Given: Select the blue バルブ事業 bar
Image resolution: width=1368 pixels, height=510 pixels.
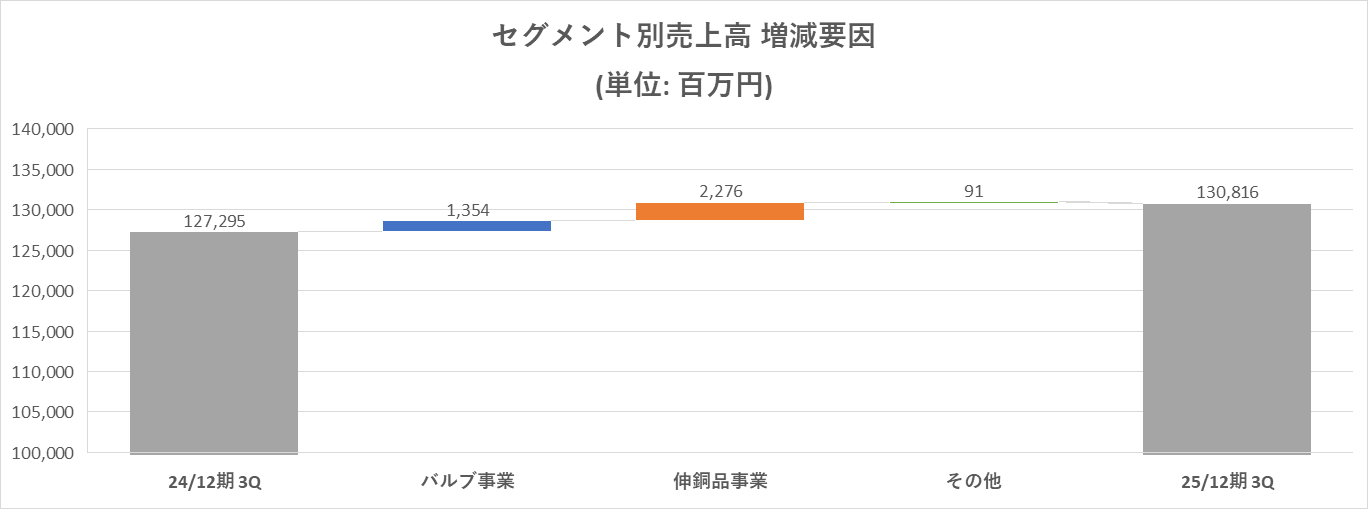Looking at the screenshot, I should point(467,226).
